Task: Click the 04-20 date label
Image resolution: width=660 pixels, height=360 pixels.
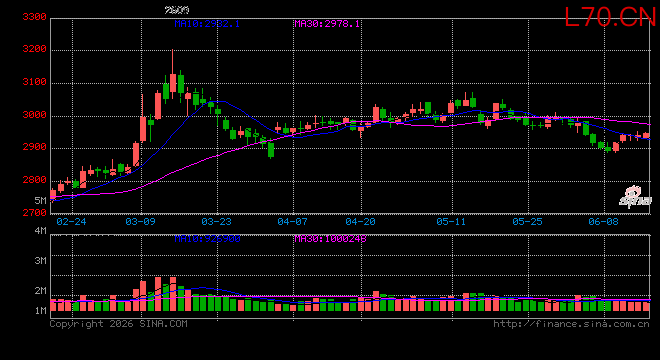Action: click(360, 221)
